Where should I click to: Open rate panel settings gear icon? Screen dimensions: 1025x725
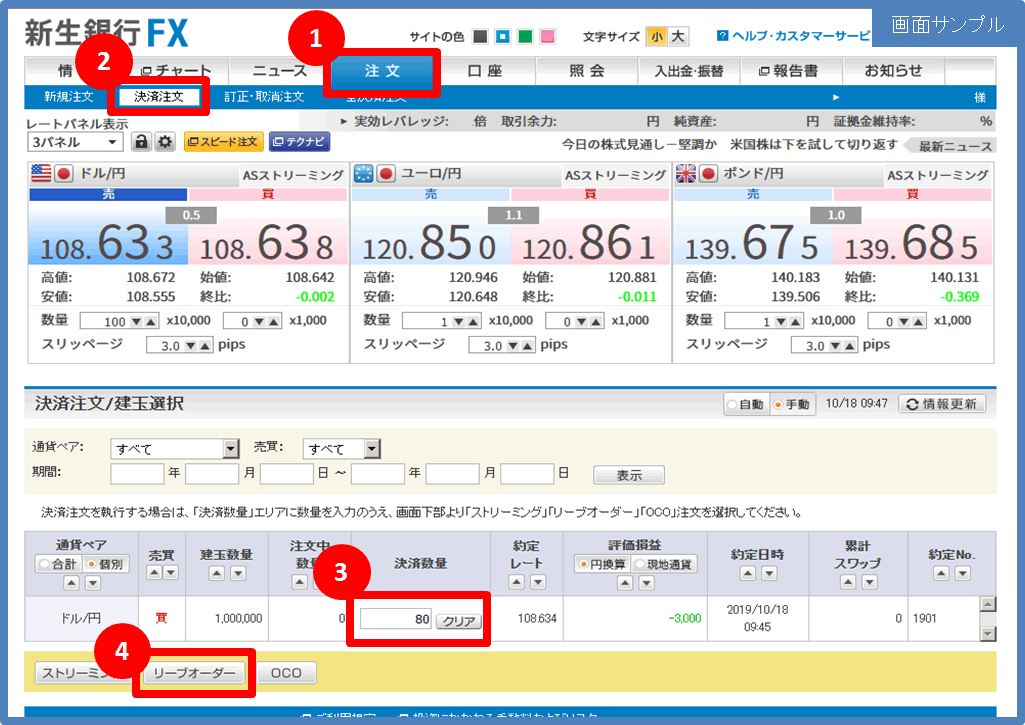(x=165, y=142)
